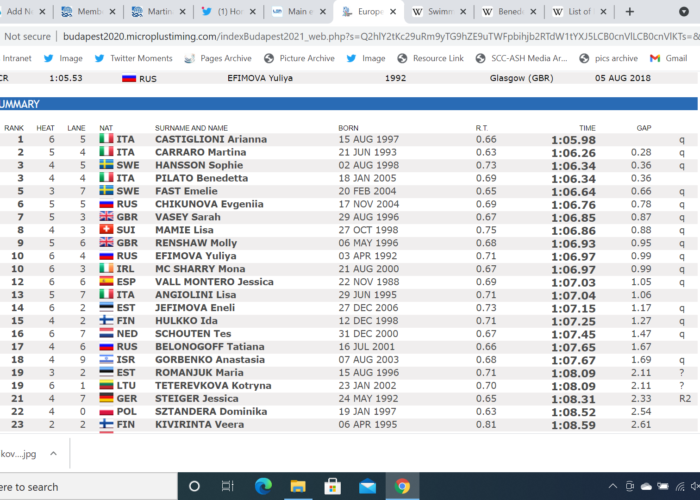Open Microsoft Edge from the taskbar
This screenshot has width=700, height=500.
point(263,487)
